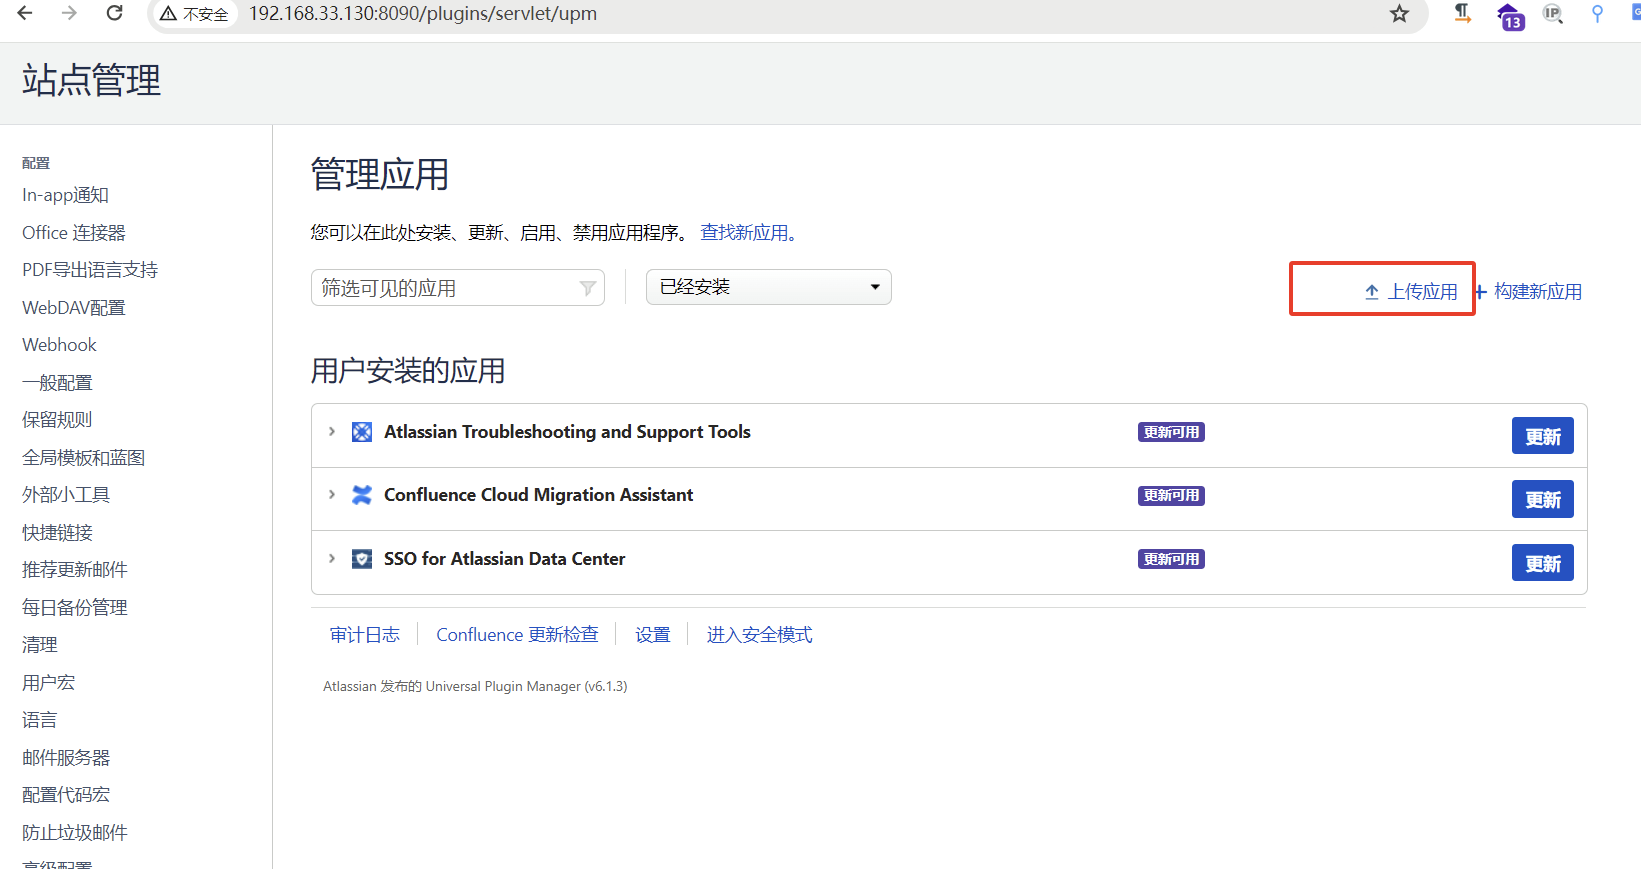Click 上传应用 link

[x=1422, y=292]
